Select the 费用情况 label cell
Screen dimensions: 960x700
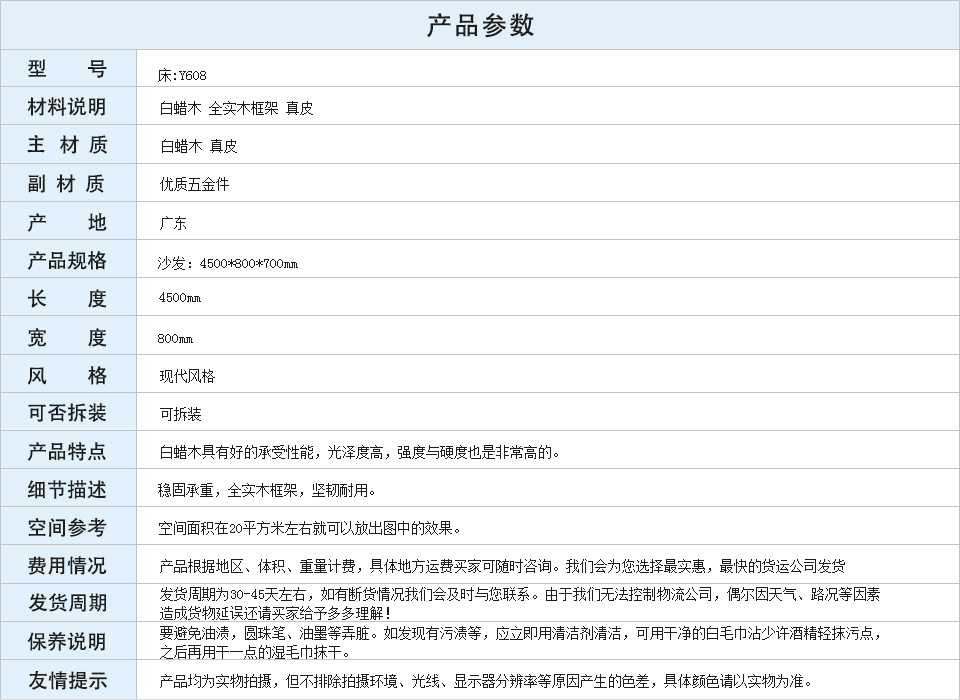68,565
